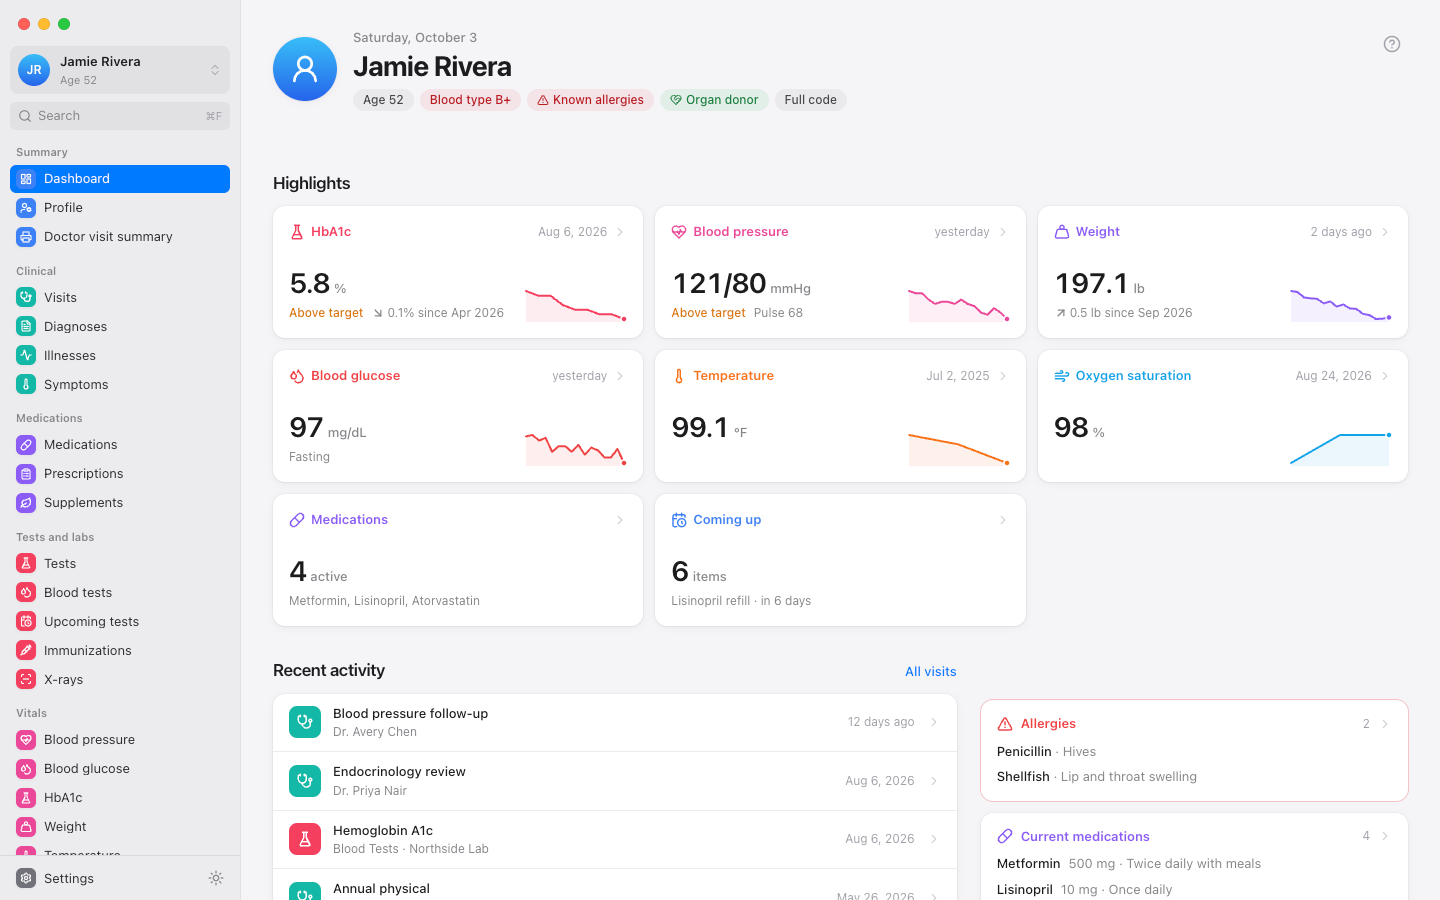This screenshot has height=900, width=1440.
Task: Click the Symptoms thermometer icon
Action: pyautogui.click(x=26, y=384)
